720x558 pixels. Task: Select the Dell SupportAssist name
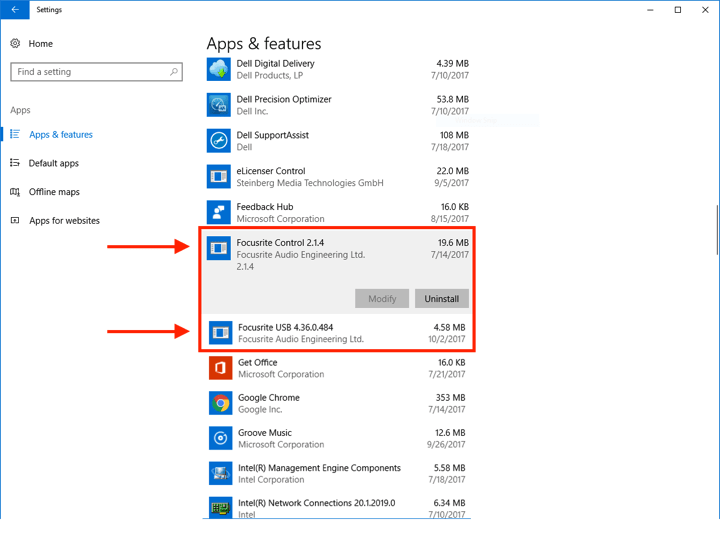pyautogui.click(x=273, y=135)
